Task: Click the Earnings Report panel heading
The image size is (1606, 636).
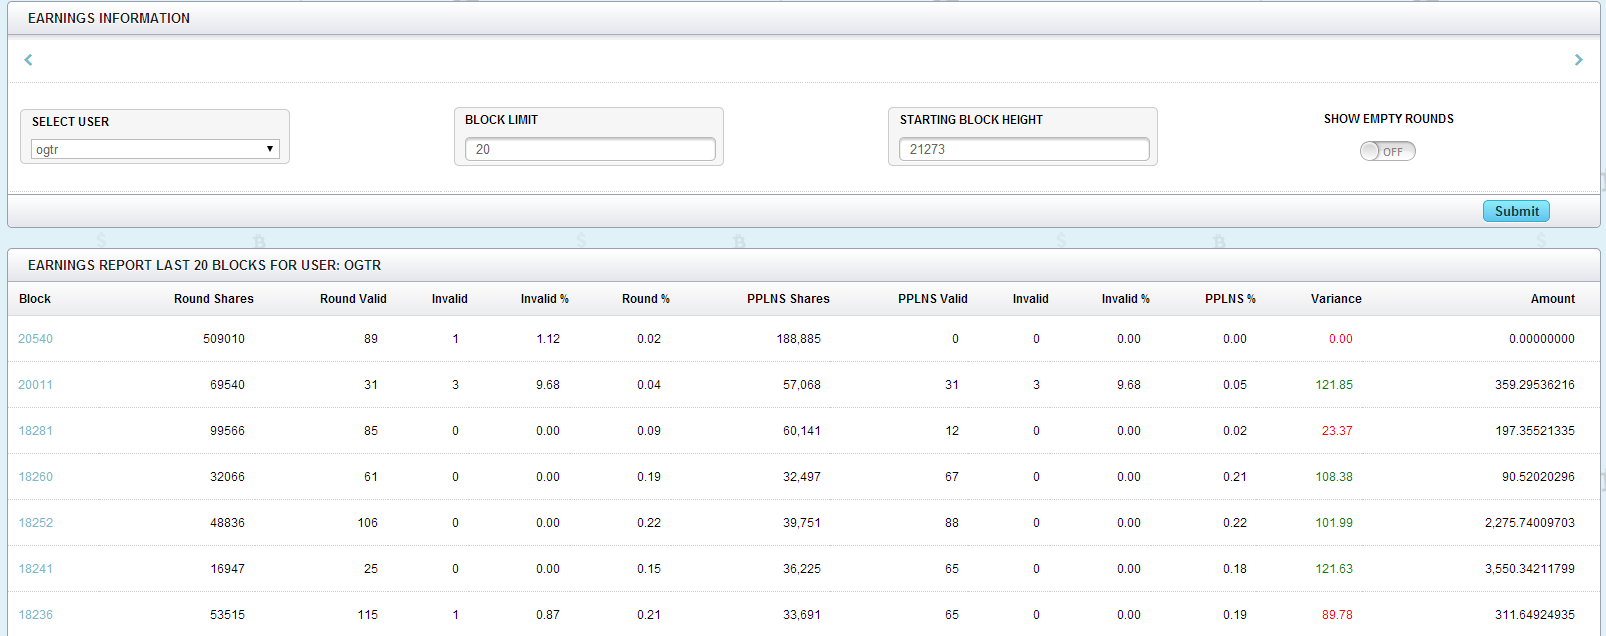Action: coord(204,265)
